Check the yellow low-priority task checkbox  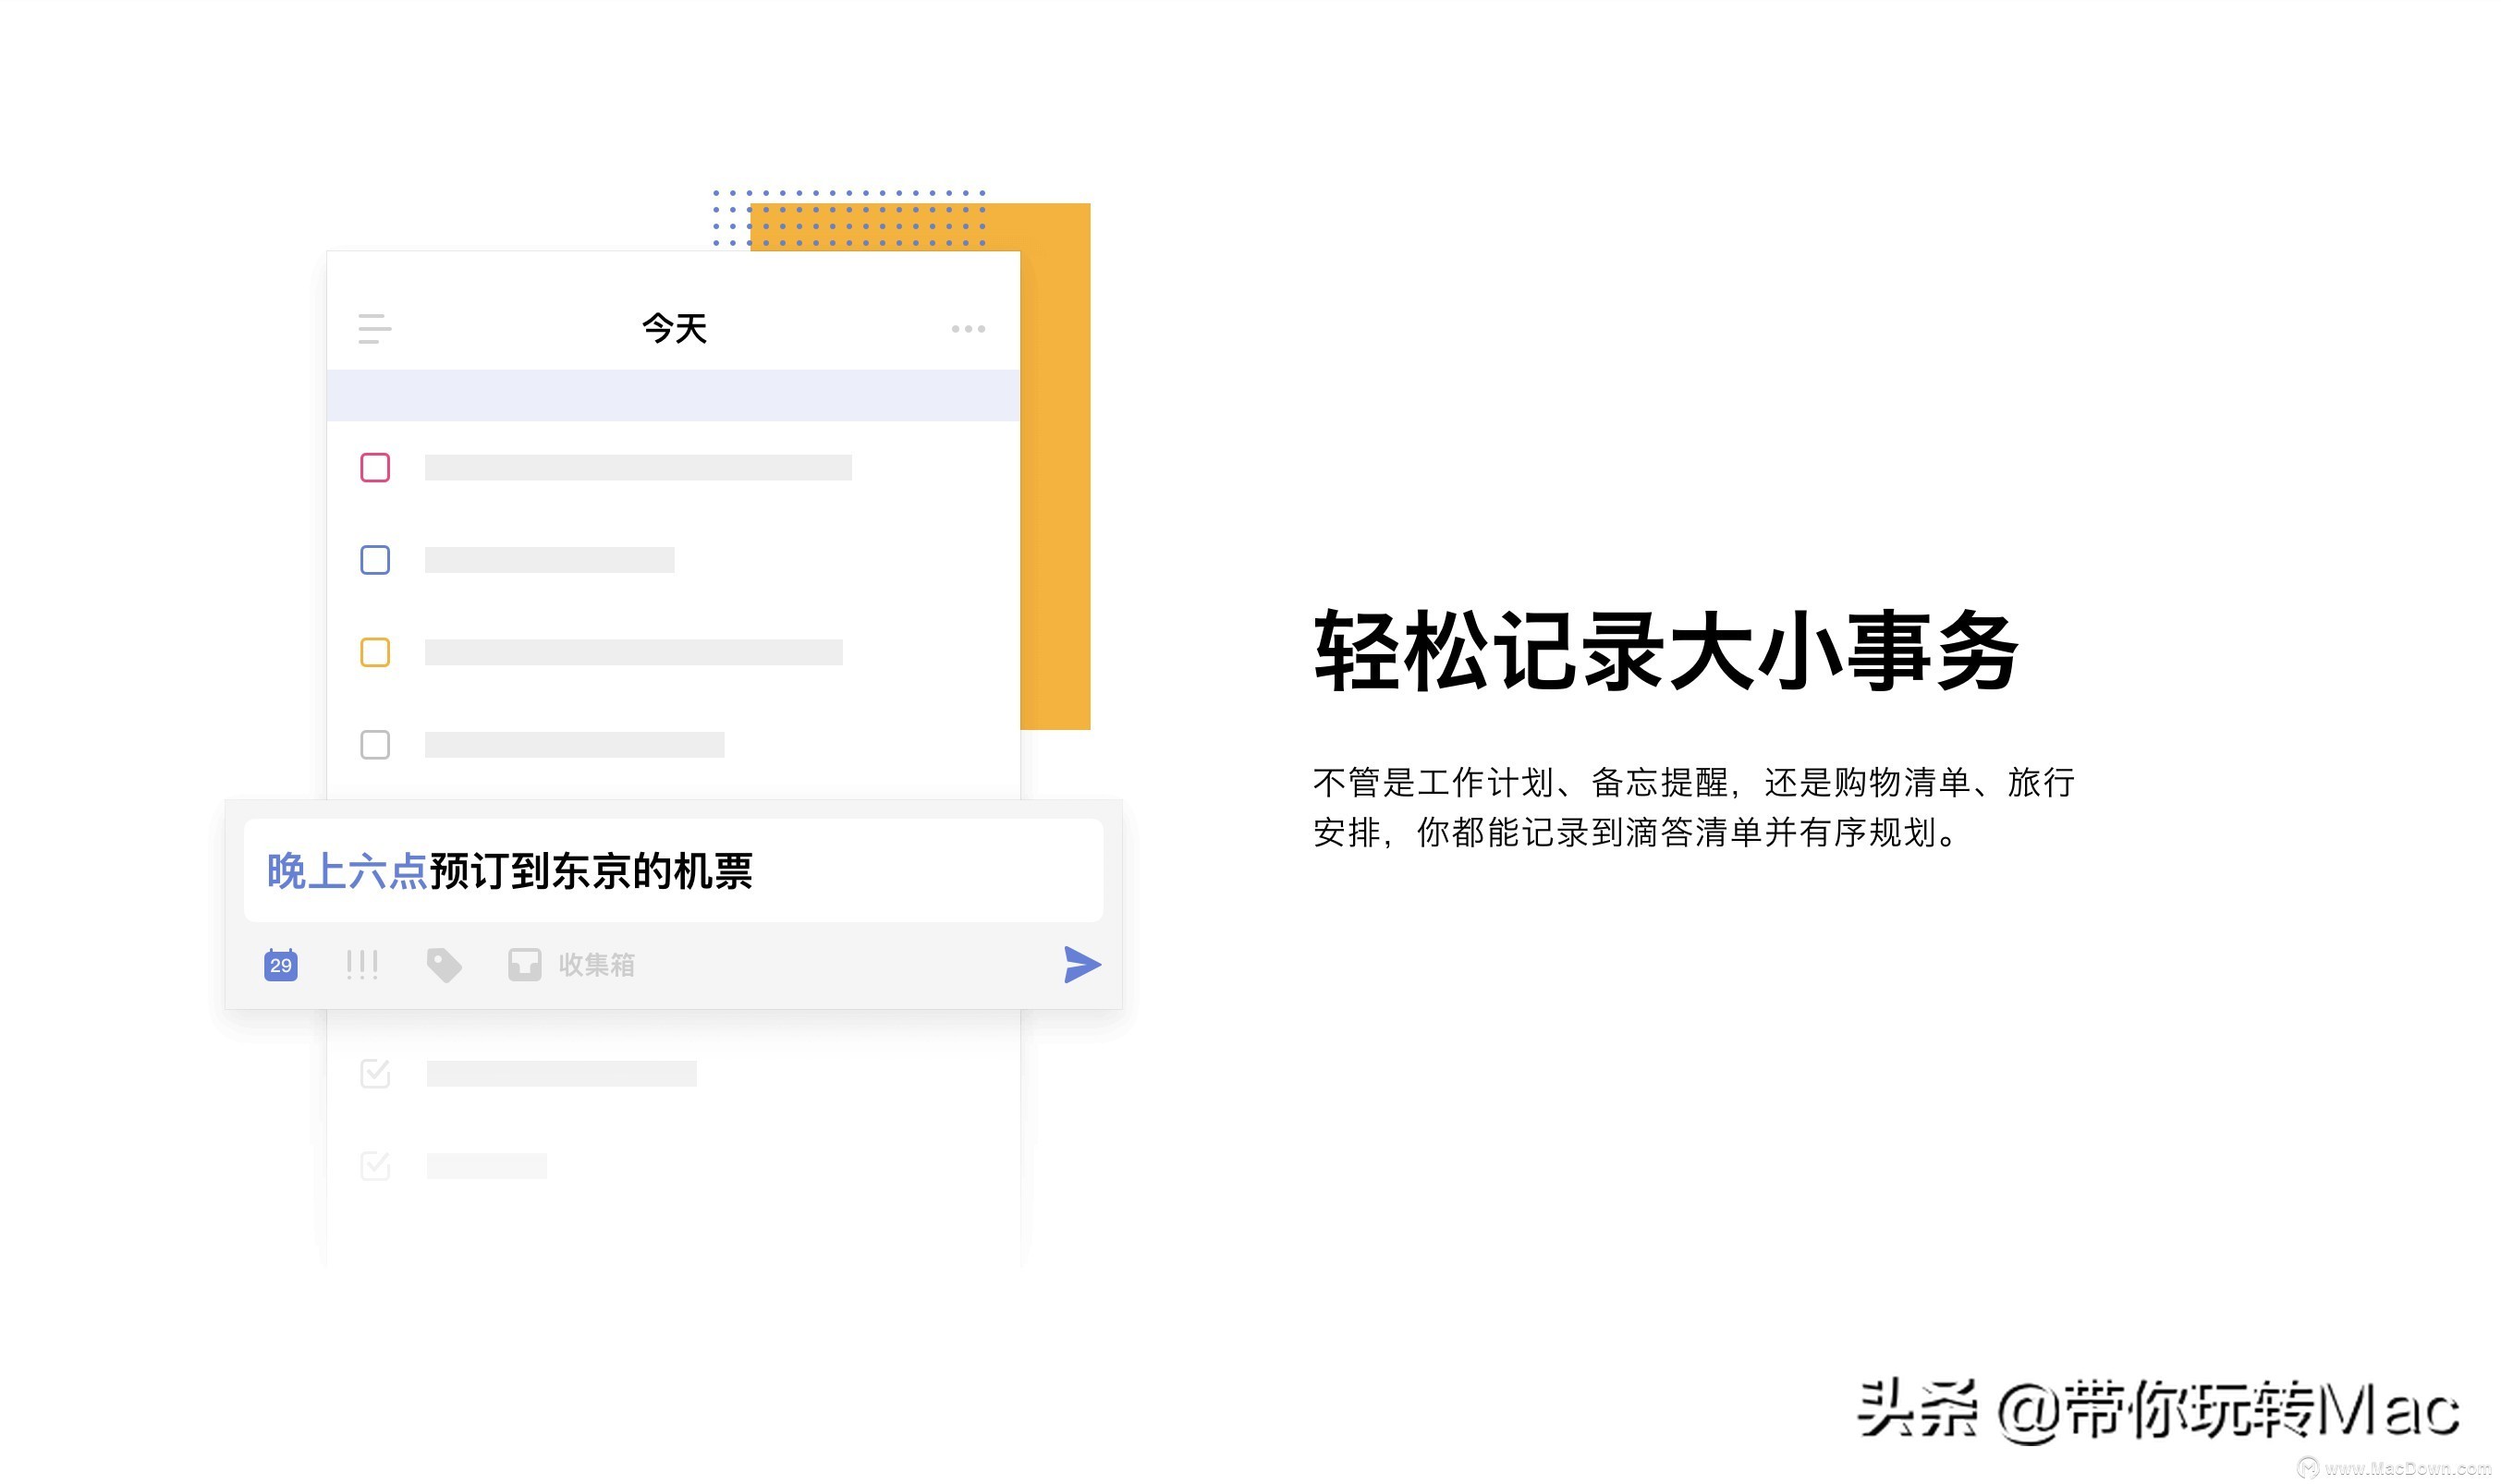pyautogui.click(x=375, y=652)
